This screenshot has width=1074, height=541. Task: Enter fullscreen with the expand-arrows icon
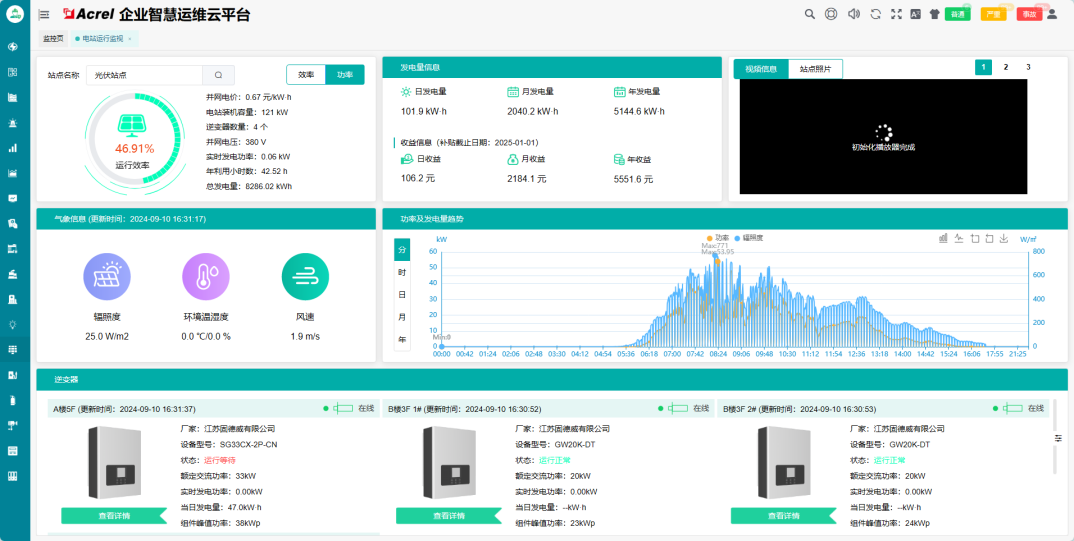click(x=896, y=14)
